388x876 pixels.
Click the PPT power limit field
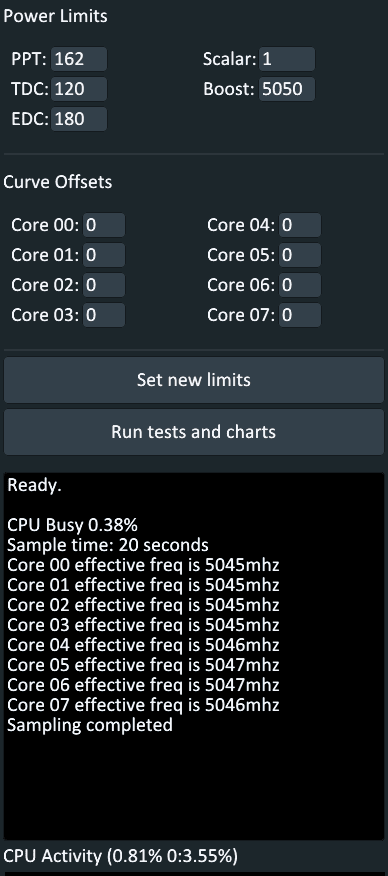coord(79,59)
